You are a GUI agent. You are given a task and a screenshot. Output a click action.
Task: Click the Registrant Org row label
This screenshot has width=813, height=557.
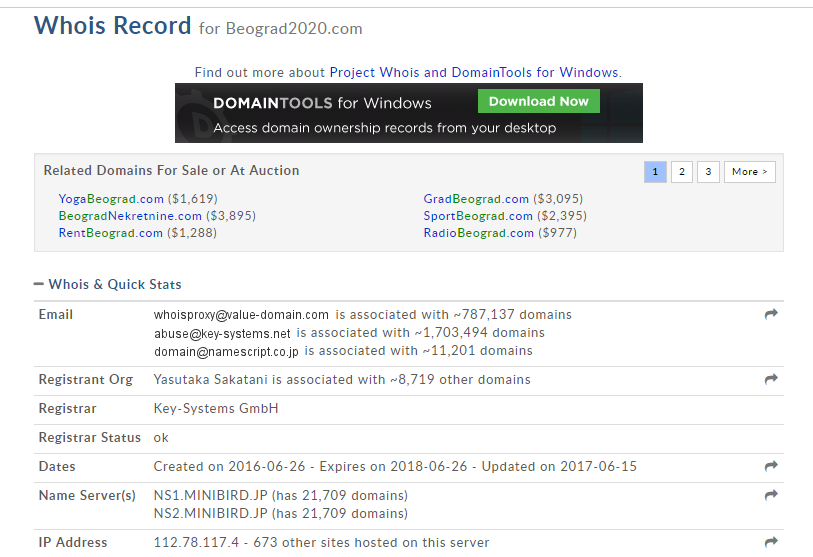86,380
